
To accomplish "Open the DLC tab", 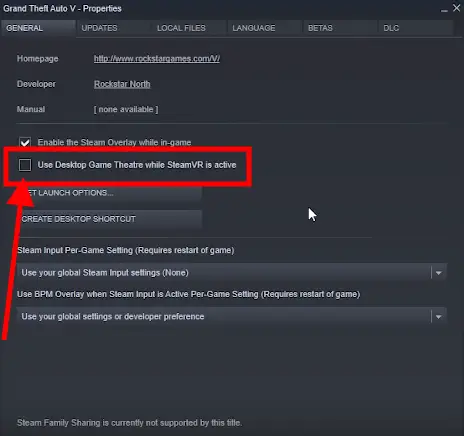I will [416, 28].
